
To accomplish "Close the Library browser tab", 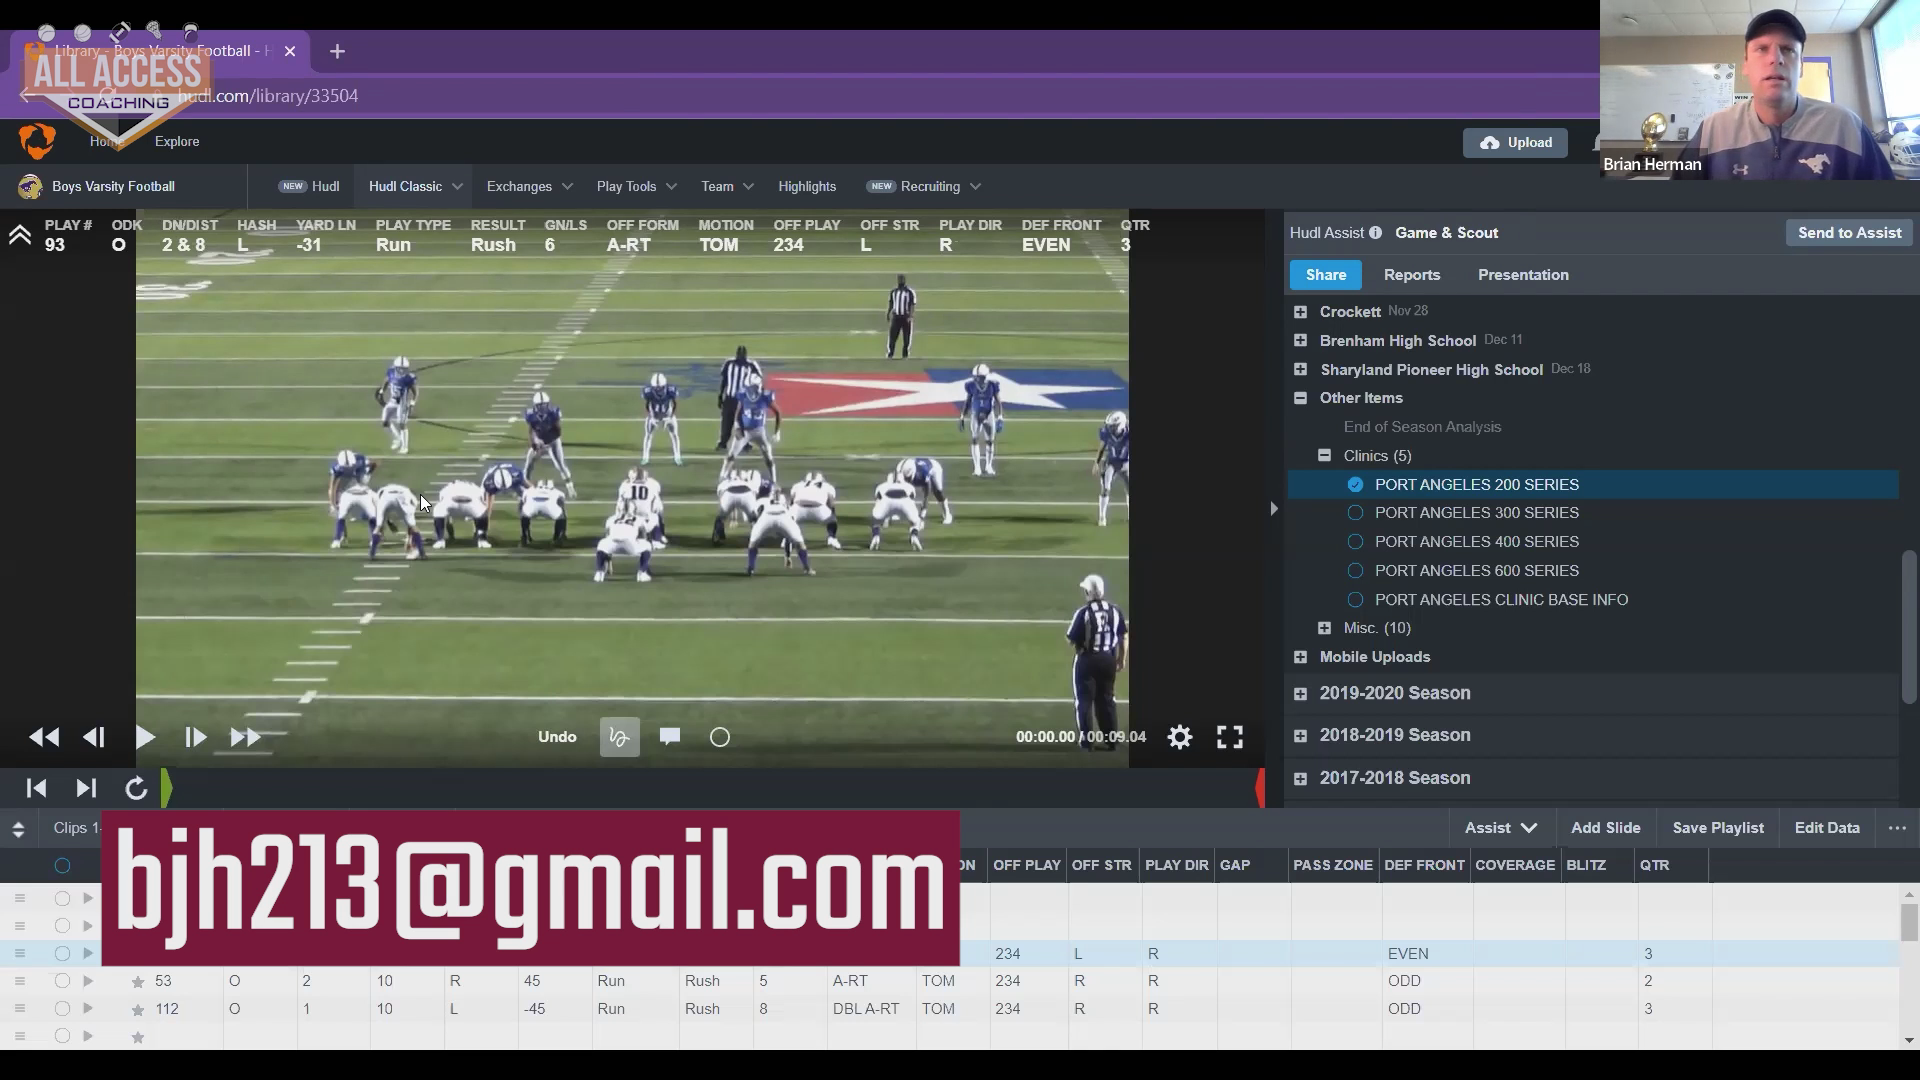I will [290, 51].
